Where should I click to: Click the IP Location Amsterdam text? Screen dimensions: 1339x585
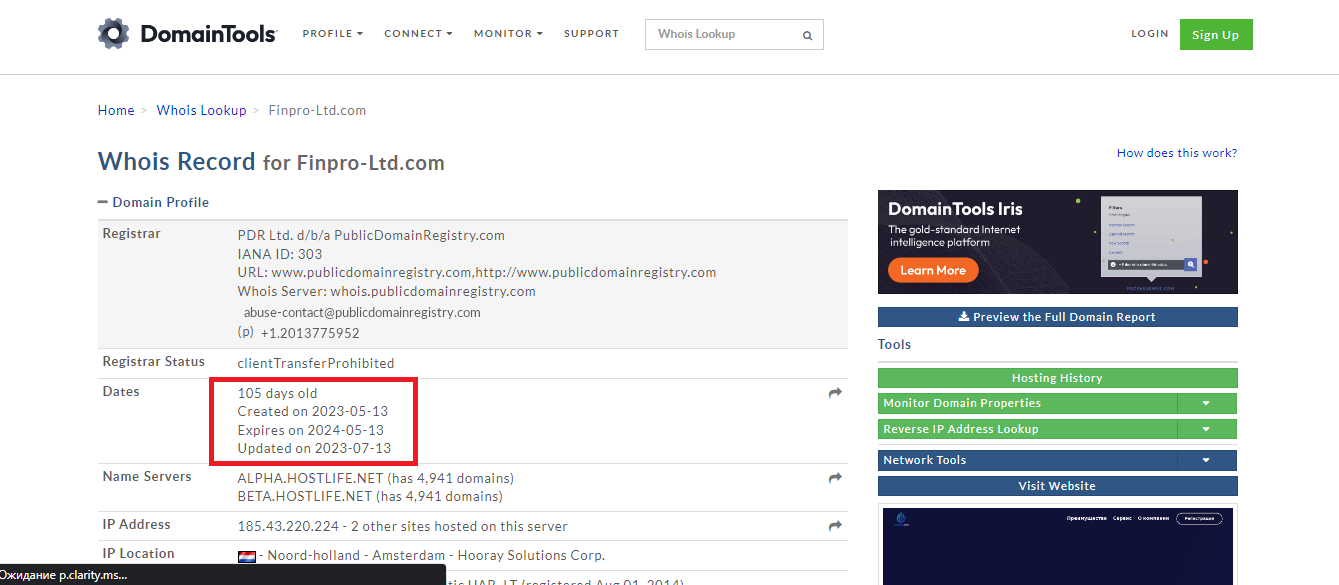[x=432, y=555]
